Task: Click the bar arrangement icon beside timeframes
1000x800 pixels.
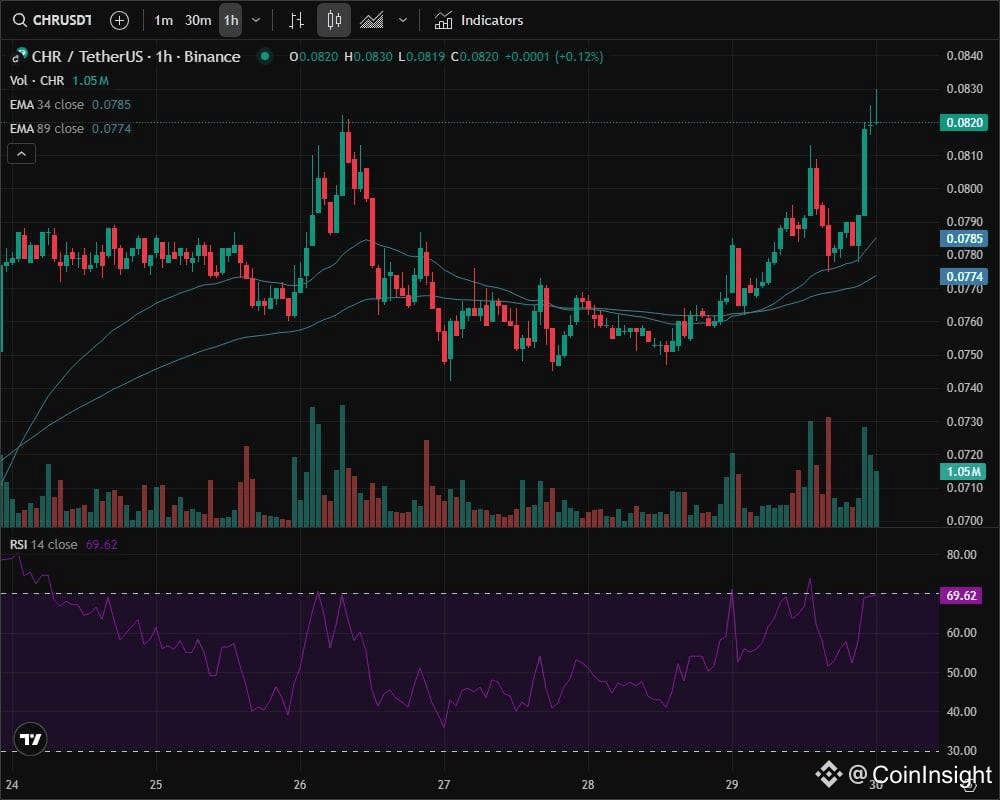Action: (x=296, y=20)
